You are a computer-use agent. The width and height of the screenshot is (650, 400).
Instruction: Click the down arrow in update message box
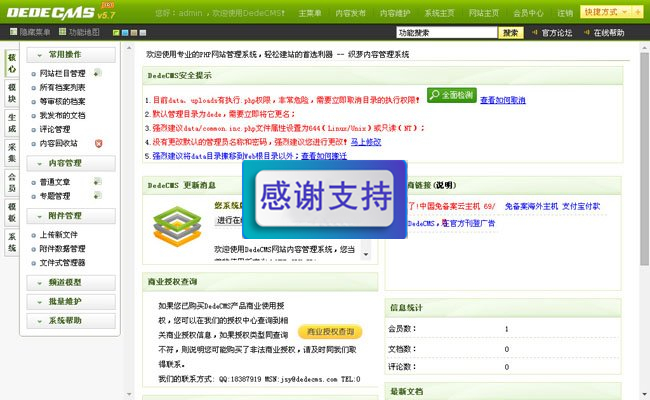[x=366, y=255]
